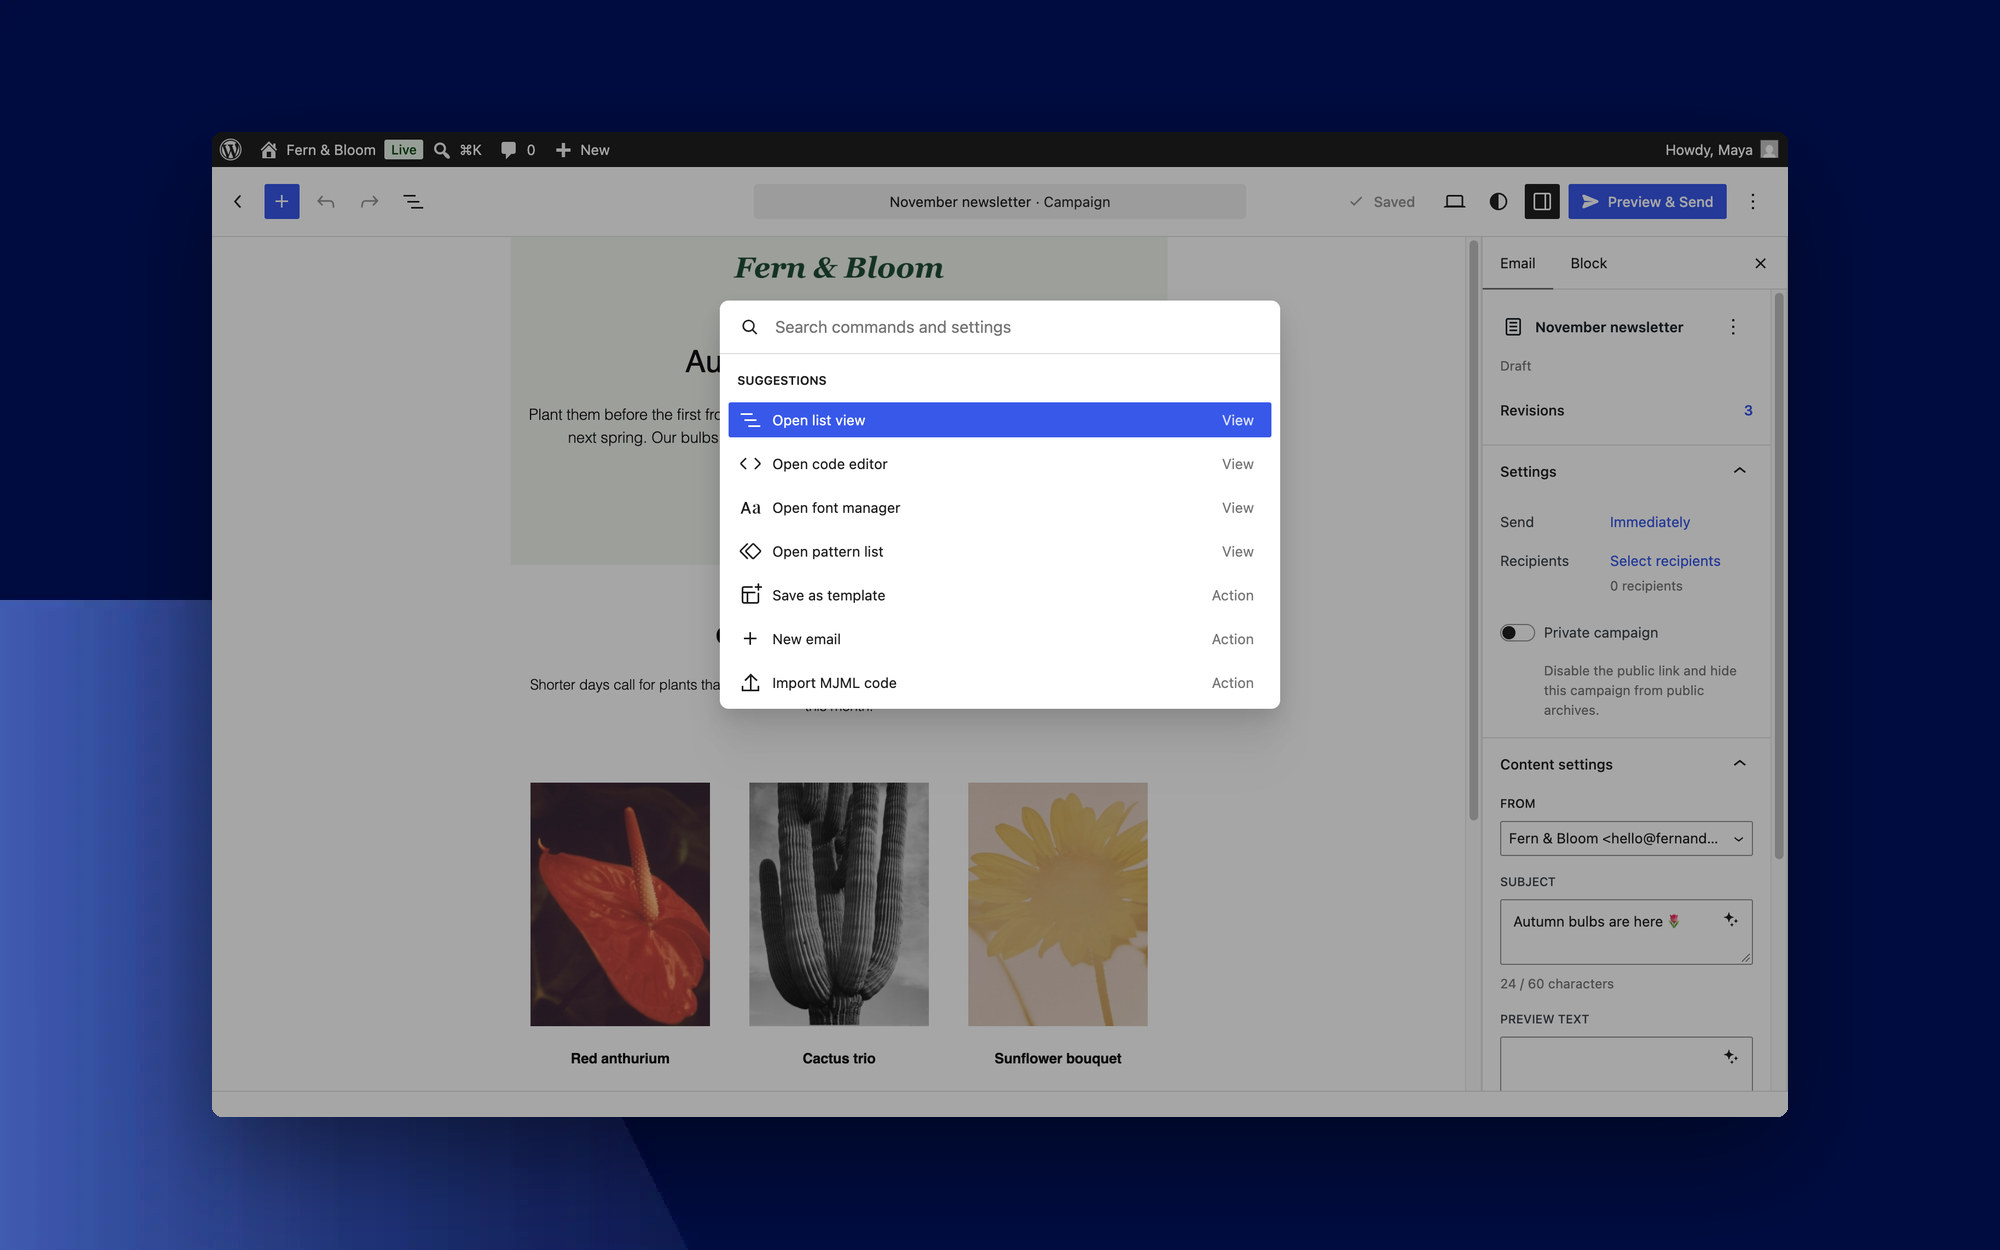Image resolution: width=2000 pixels, height=1250 pixels.
Task: Click the Select recipients link
Action: point(1665,561)
